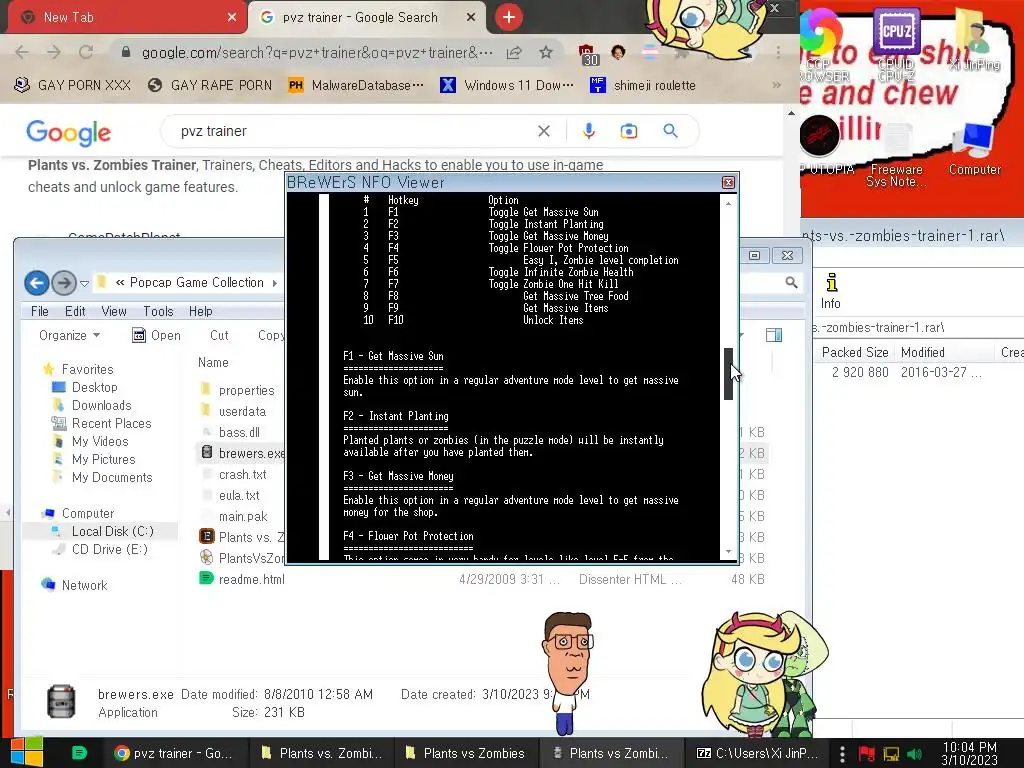The image size is (1024, 768).
Task: Click Chrome back navigation arrow
Action: (x=22, y=52)
